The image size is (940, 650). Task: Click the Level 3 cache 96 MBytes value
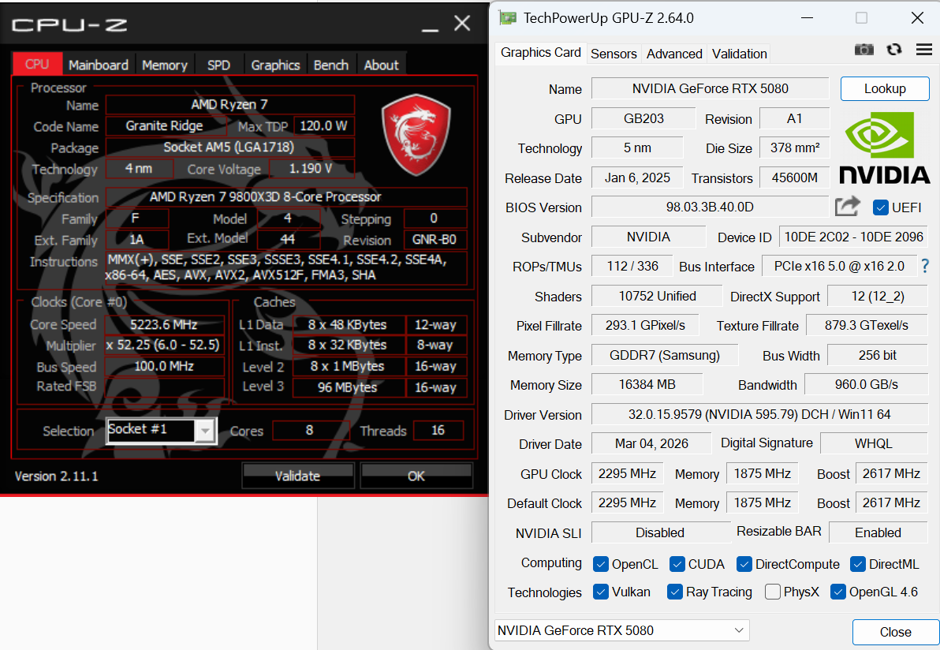348,387
